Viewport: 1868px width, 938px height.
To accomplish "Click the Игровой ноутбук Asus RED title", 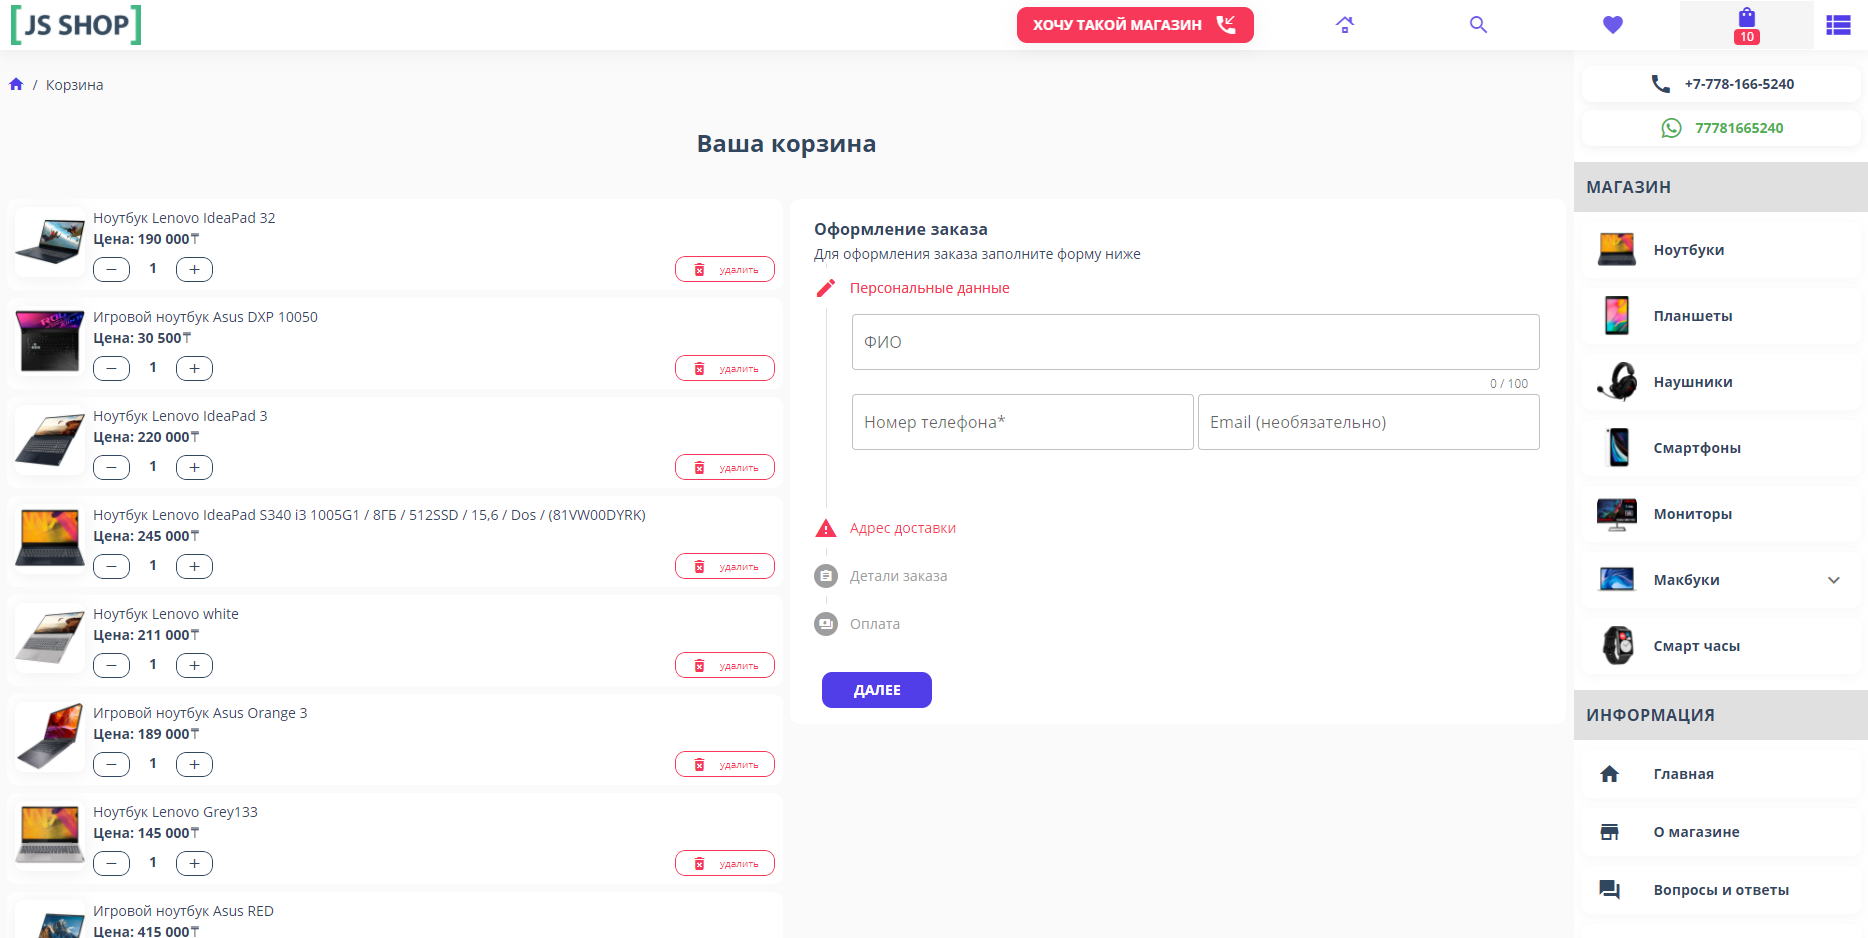I will click(x=183, y=911).
